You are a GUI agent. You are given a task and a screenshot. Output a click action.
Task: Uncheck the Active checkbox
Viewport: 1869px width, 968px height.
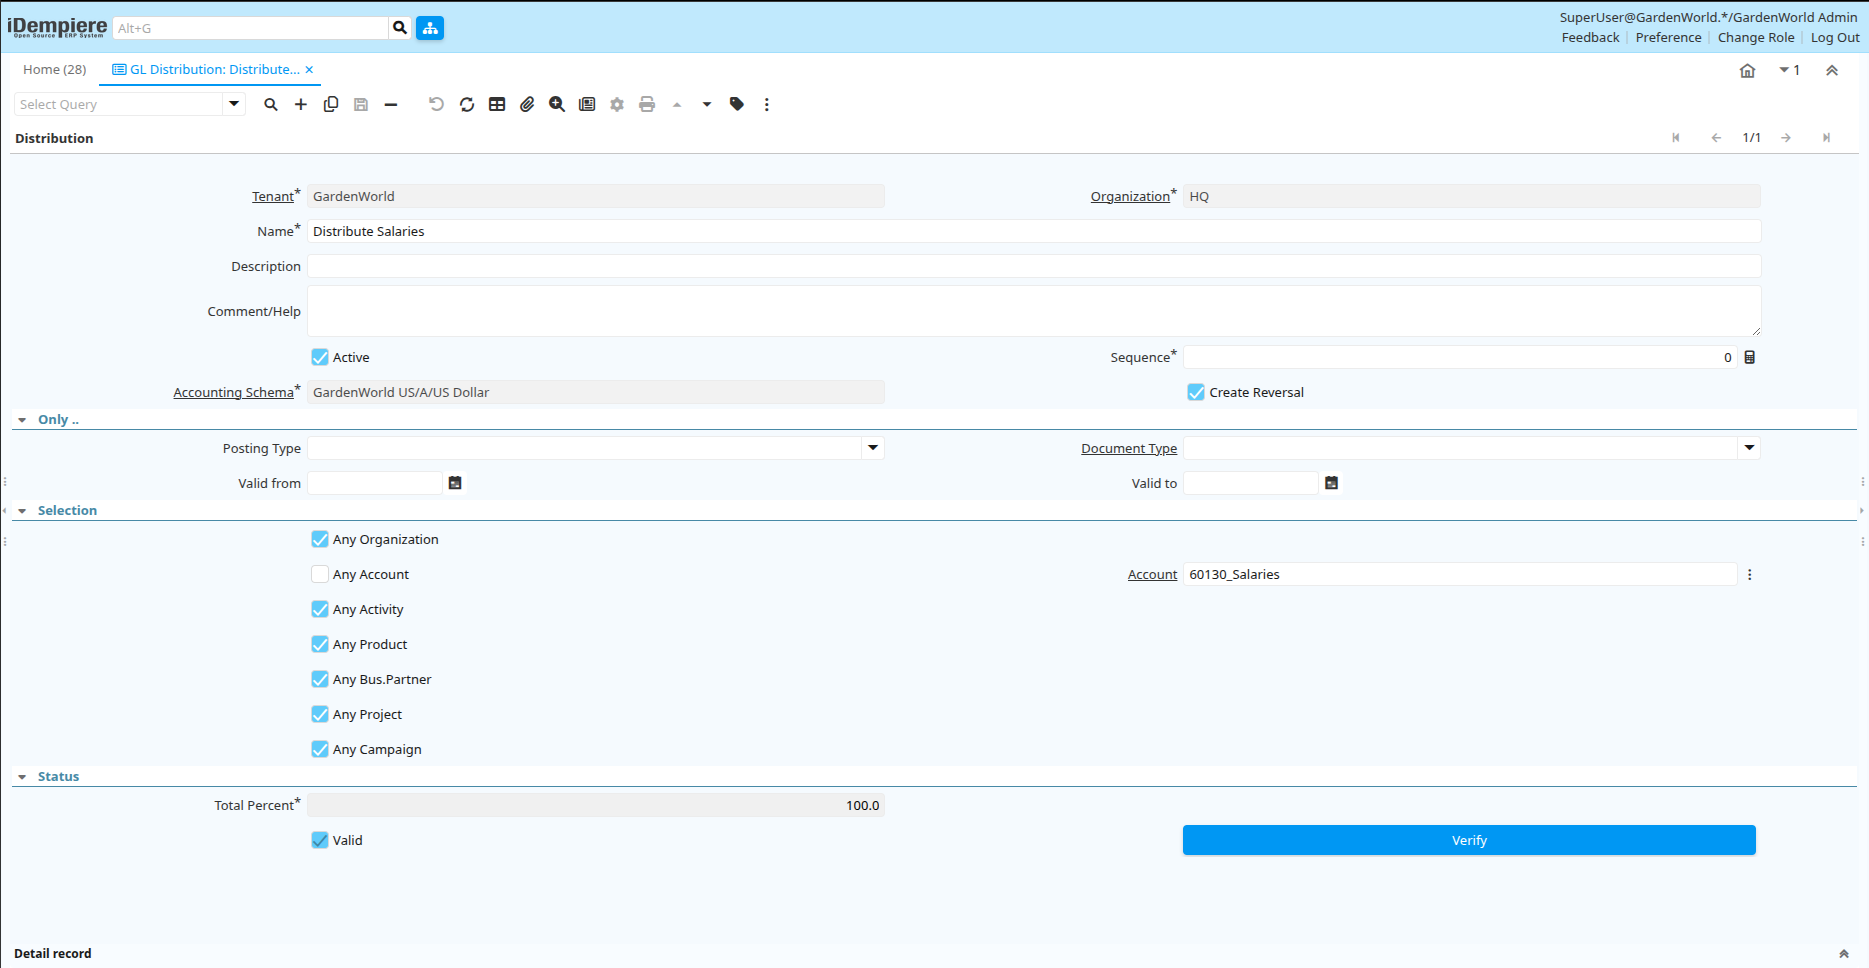(320, 357)
